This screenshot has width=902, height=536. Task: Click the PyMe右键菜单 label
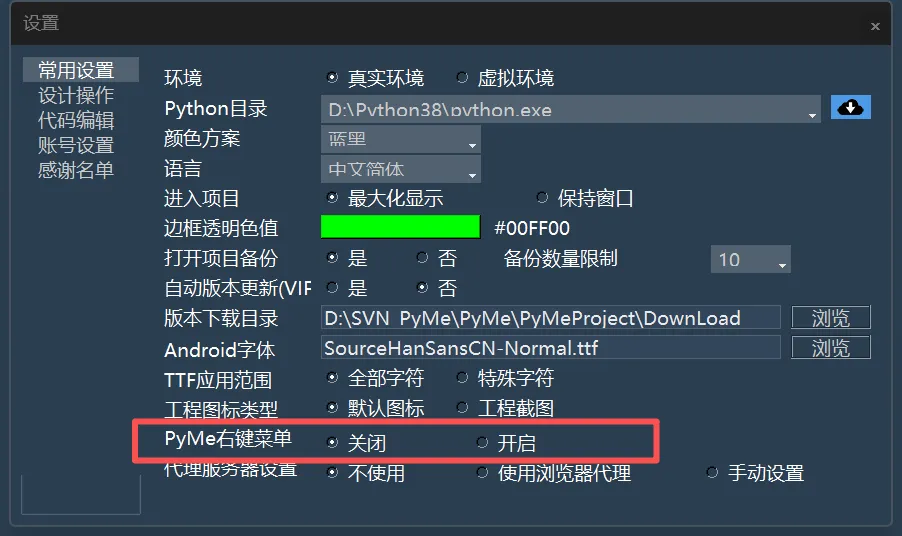tap(228, 438)
